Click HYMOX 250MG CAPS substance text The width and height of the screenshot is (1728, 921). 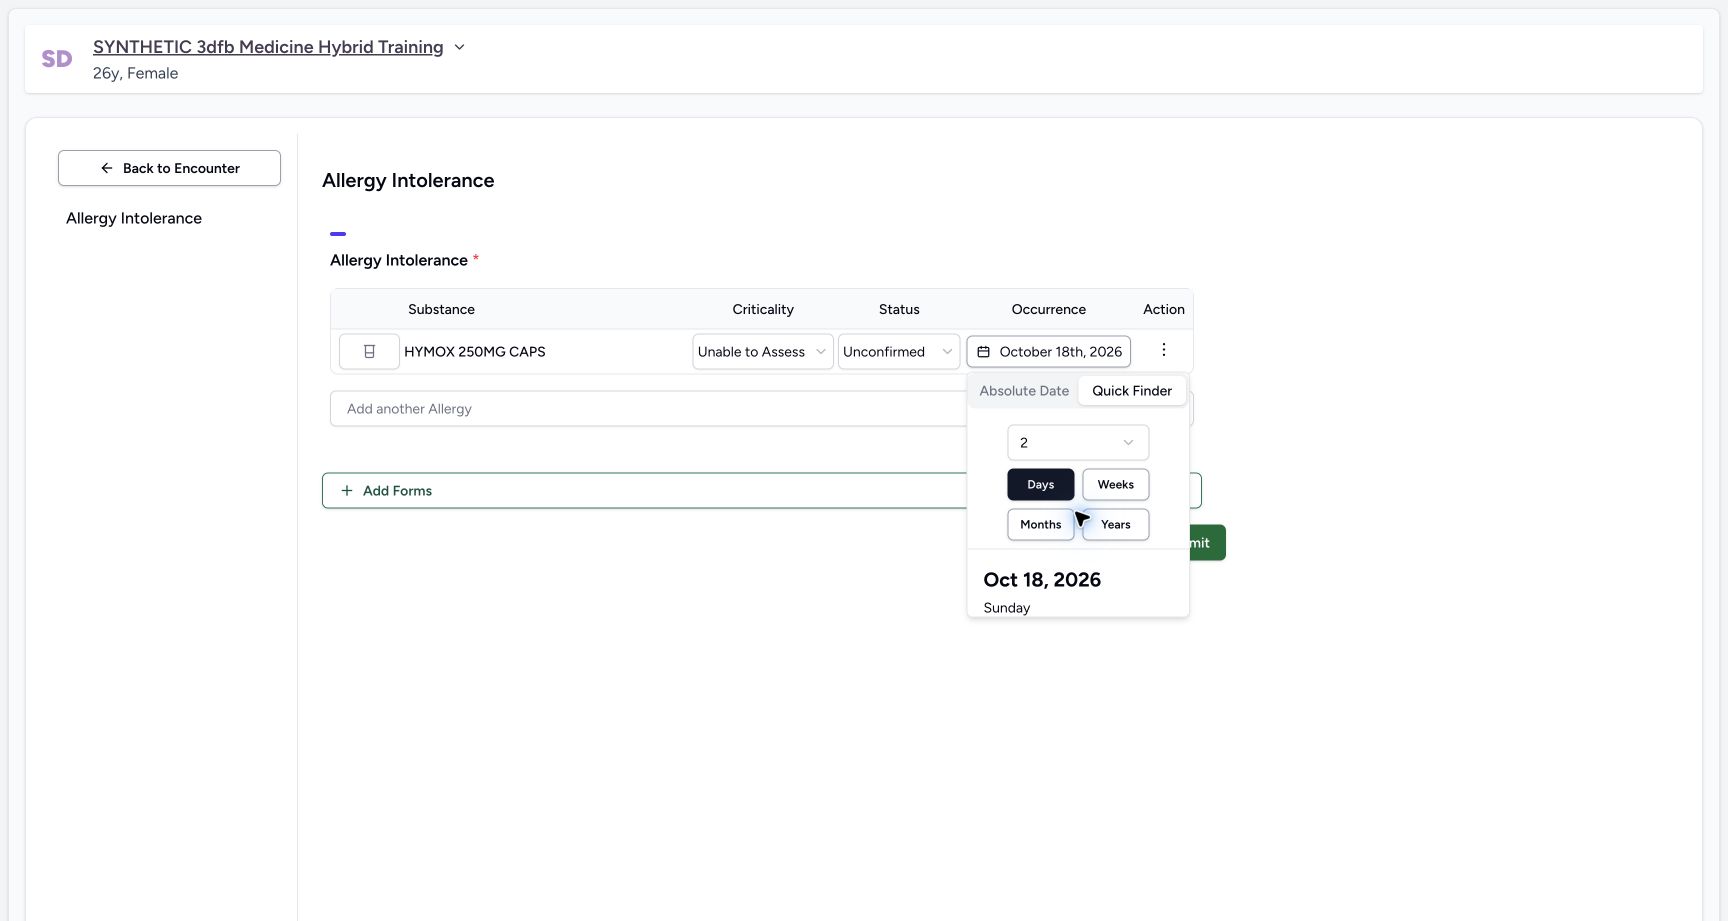475,352
